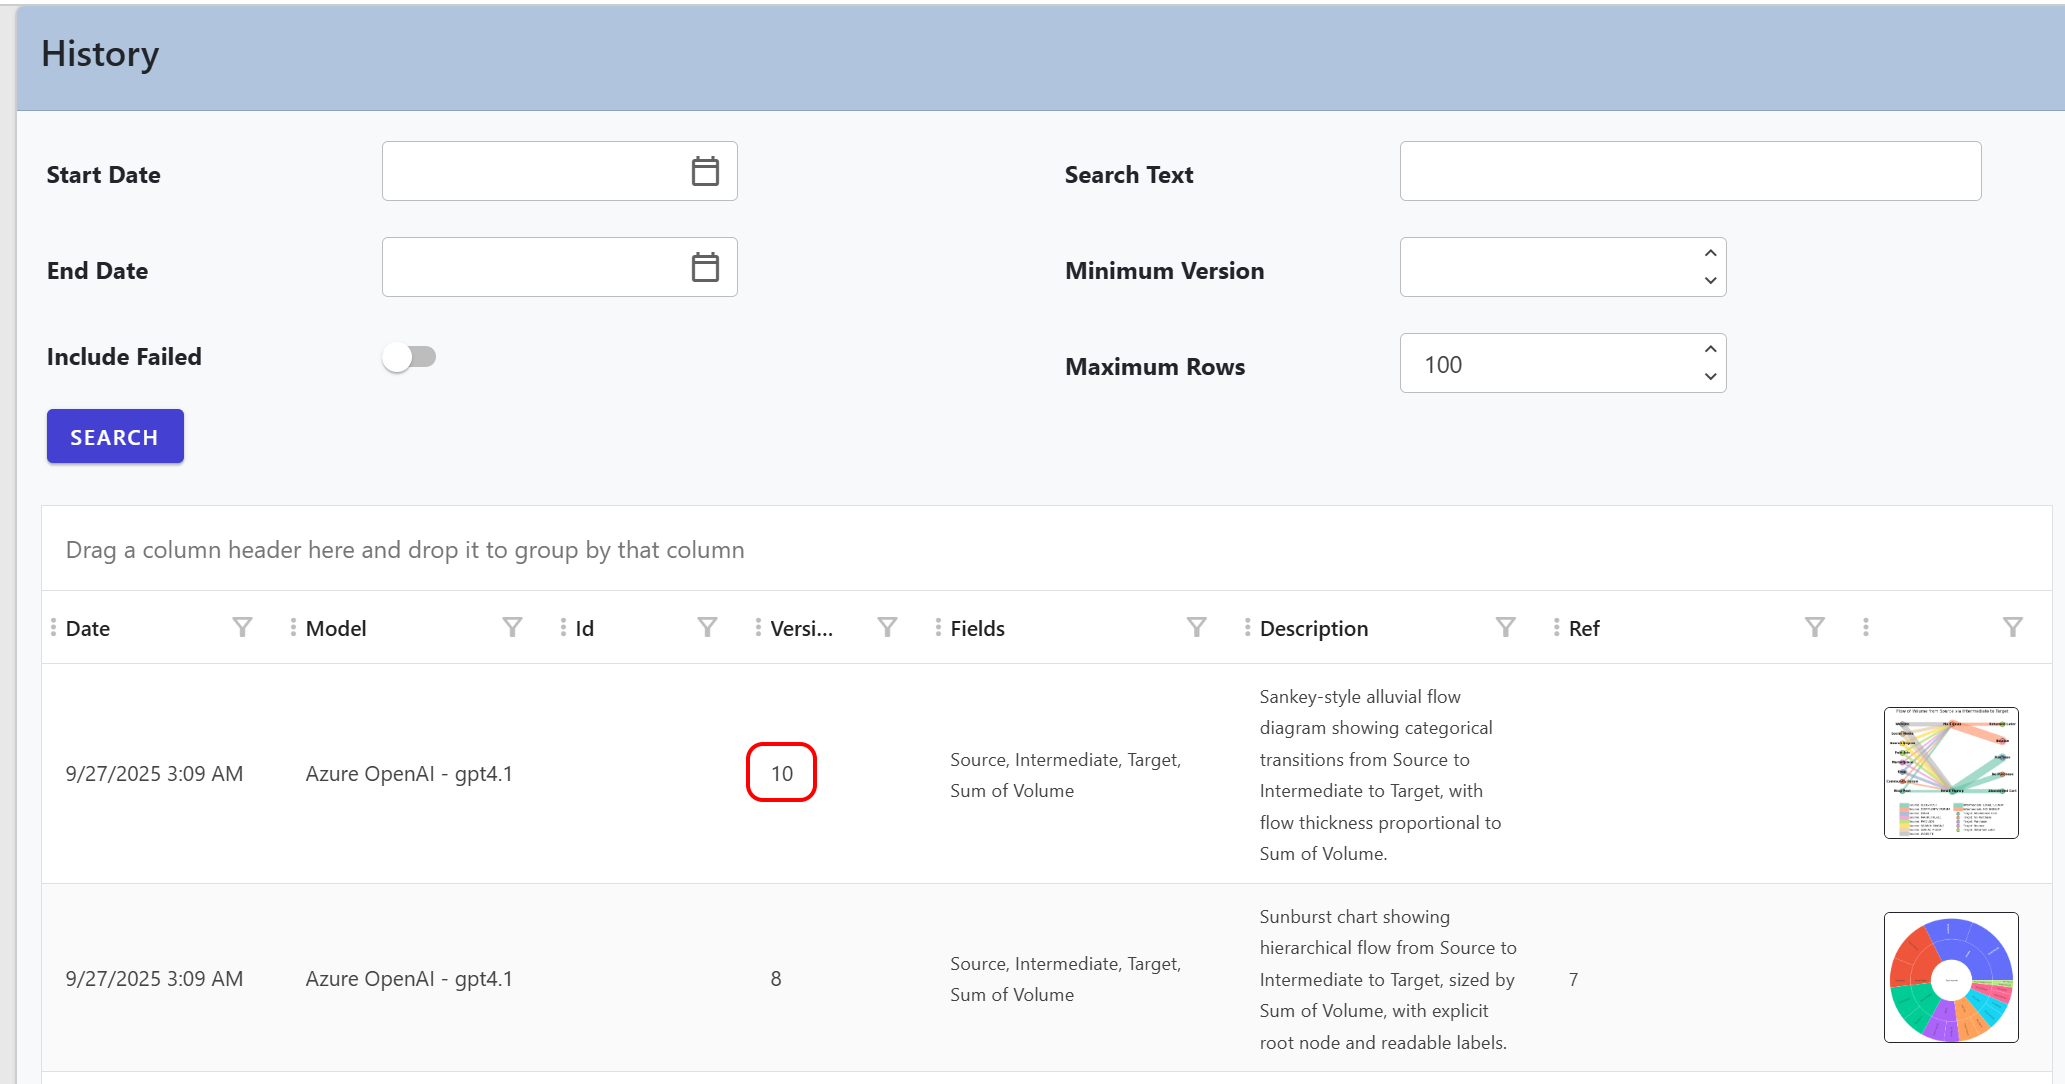
Task: Click the group-by drop area panel
Action: [x=1046, y=549]
